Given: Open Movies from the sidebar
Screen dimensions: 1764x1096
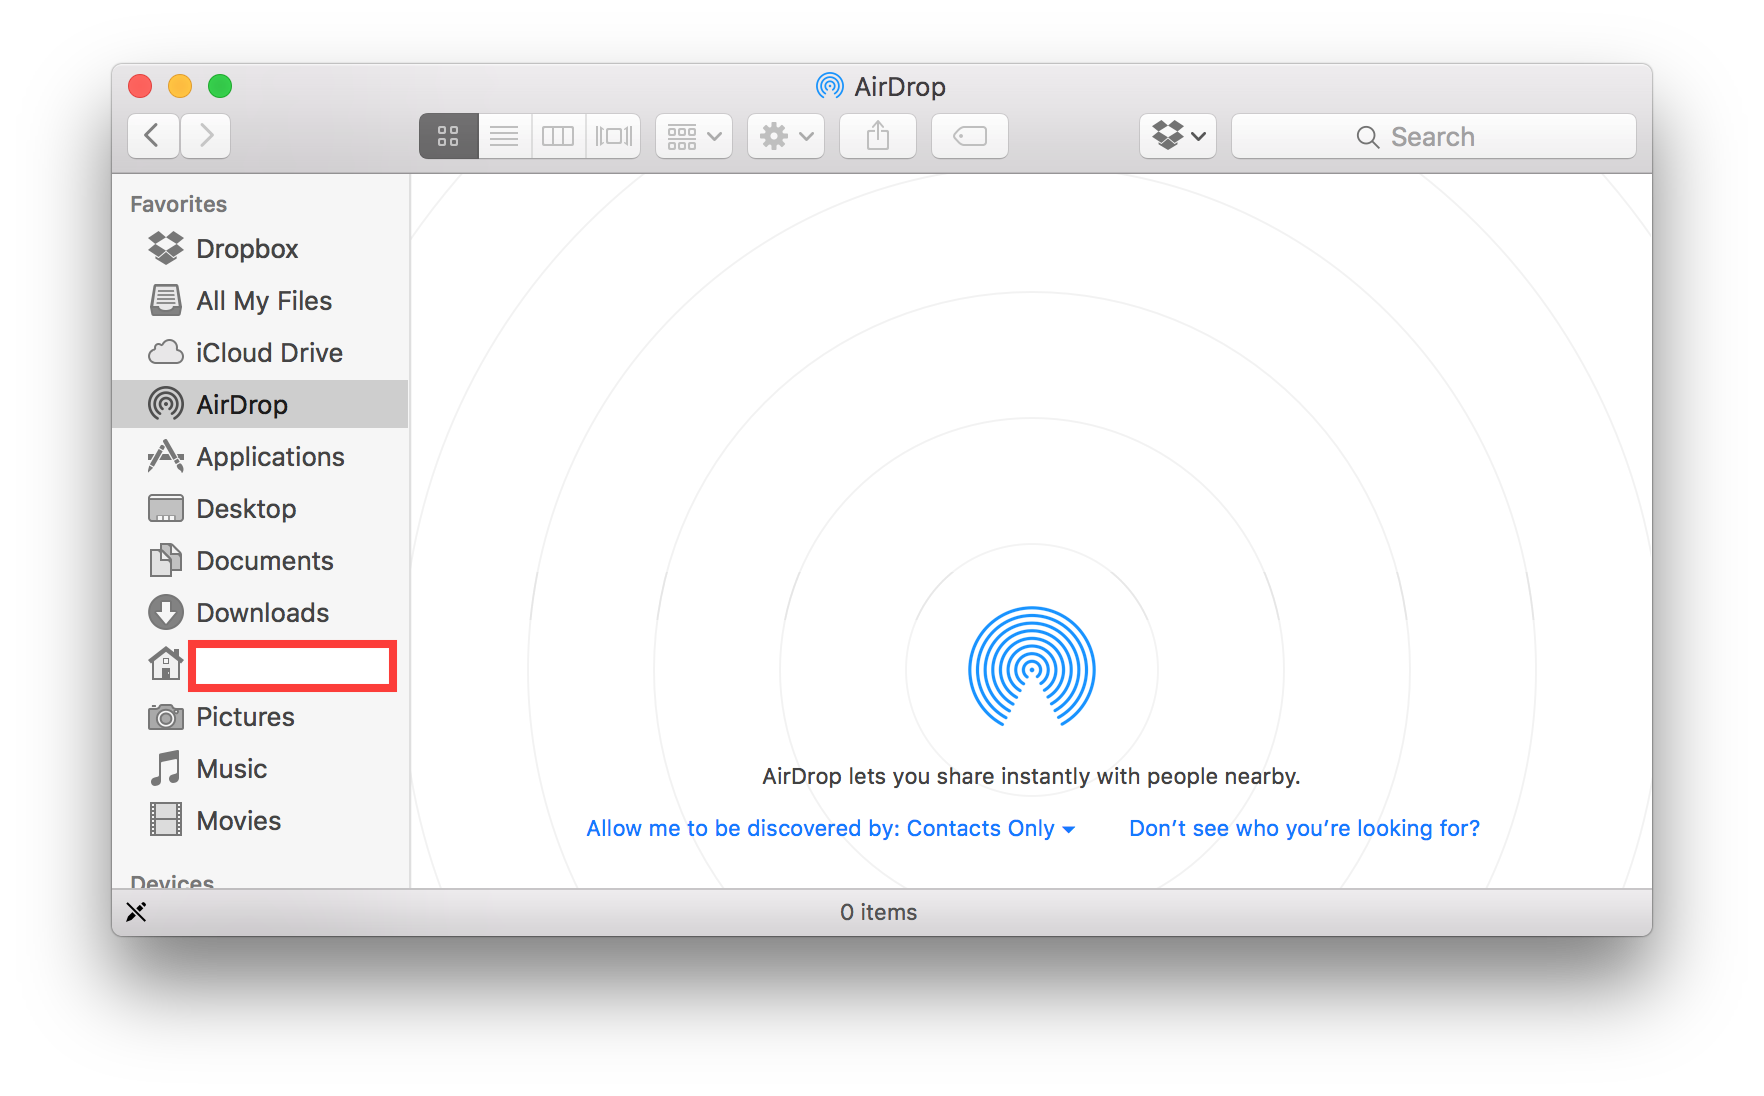Looking at the screenshot, I should (x=260, y=821).
